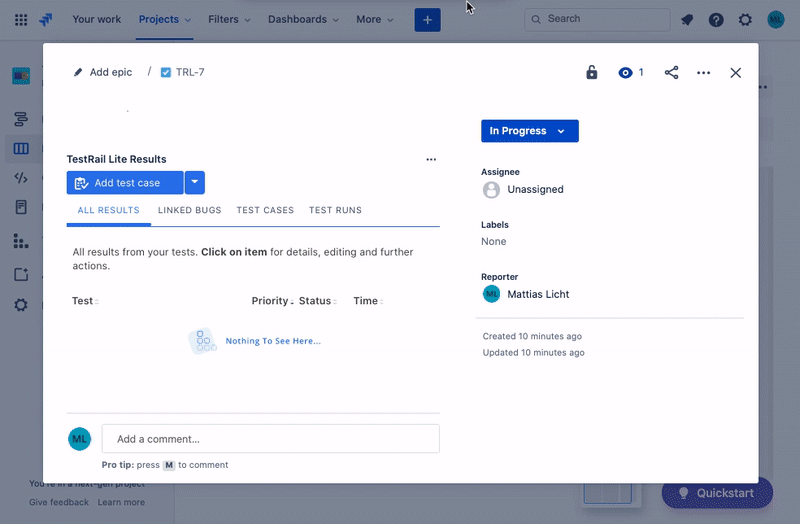Click the Add epic link
This screenshot has width=800, height=524.
pos(111,72)
